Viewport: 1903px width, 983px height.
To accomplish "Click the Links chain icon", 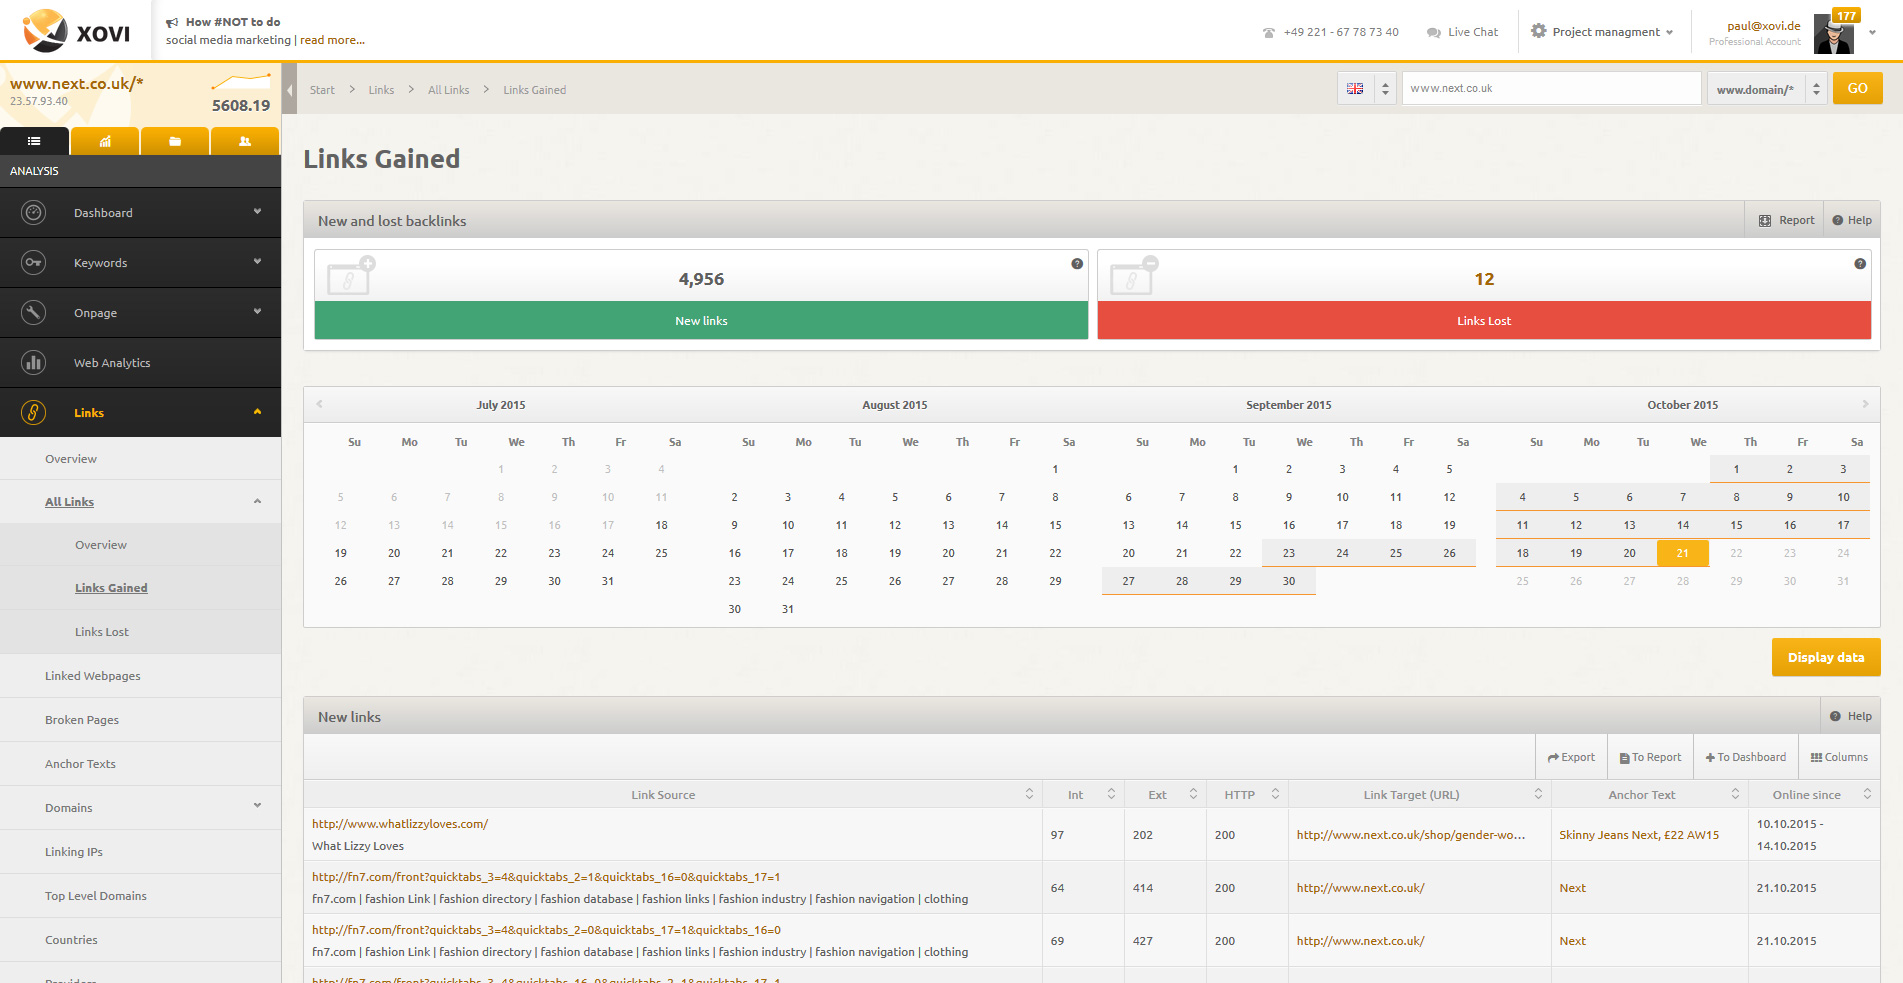I will (x=33, y=412).
